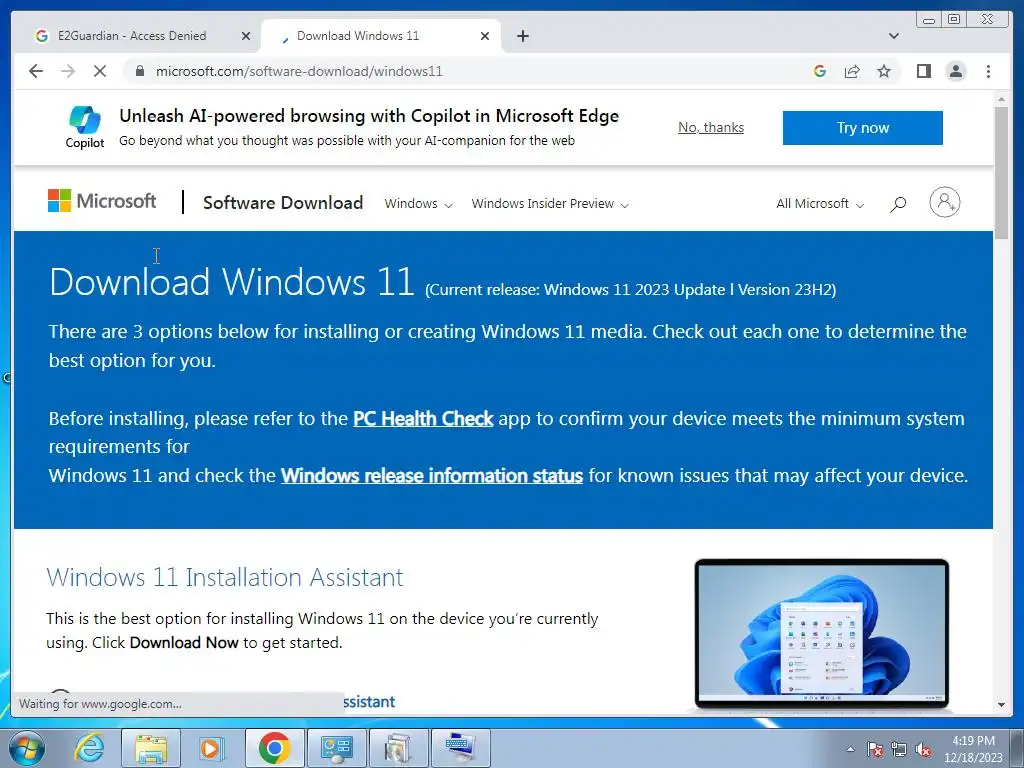Bookmark this page with the star

[x=884, y=71]
